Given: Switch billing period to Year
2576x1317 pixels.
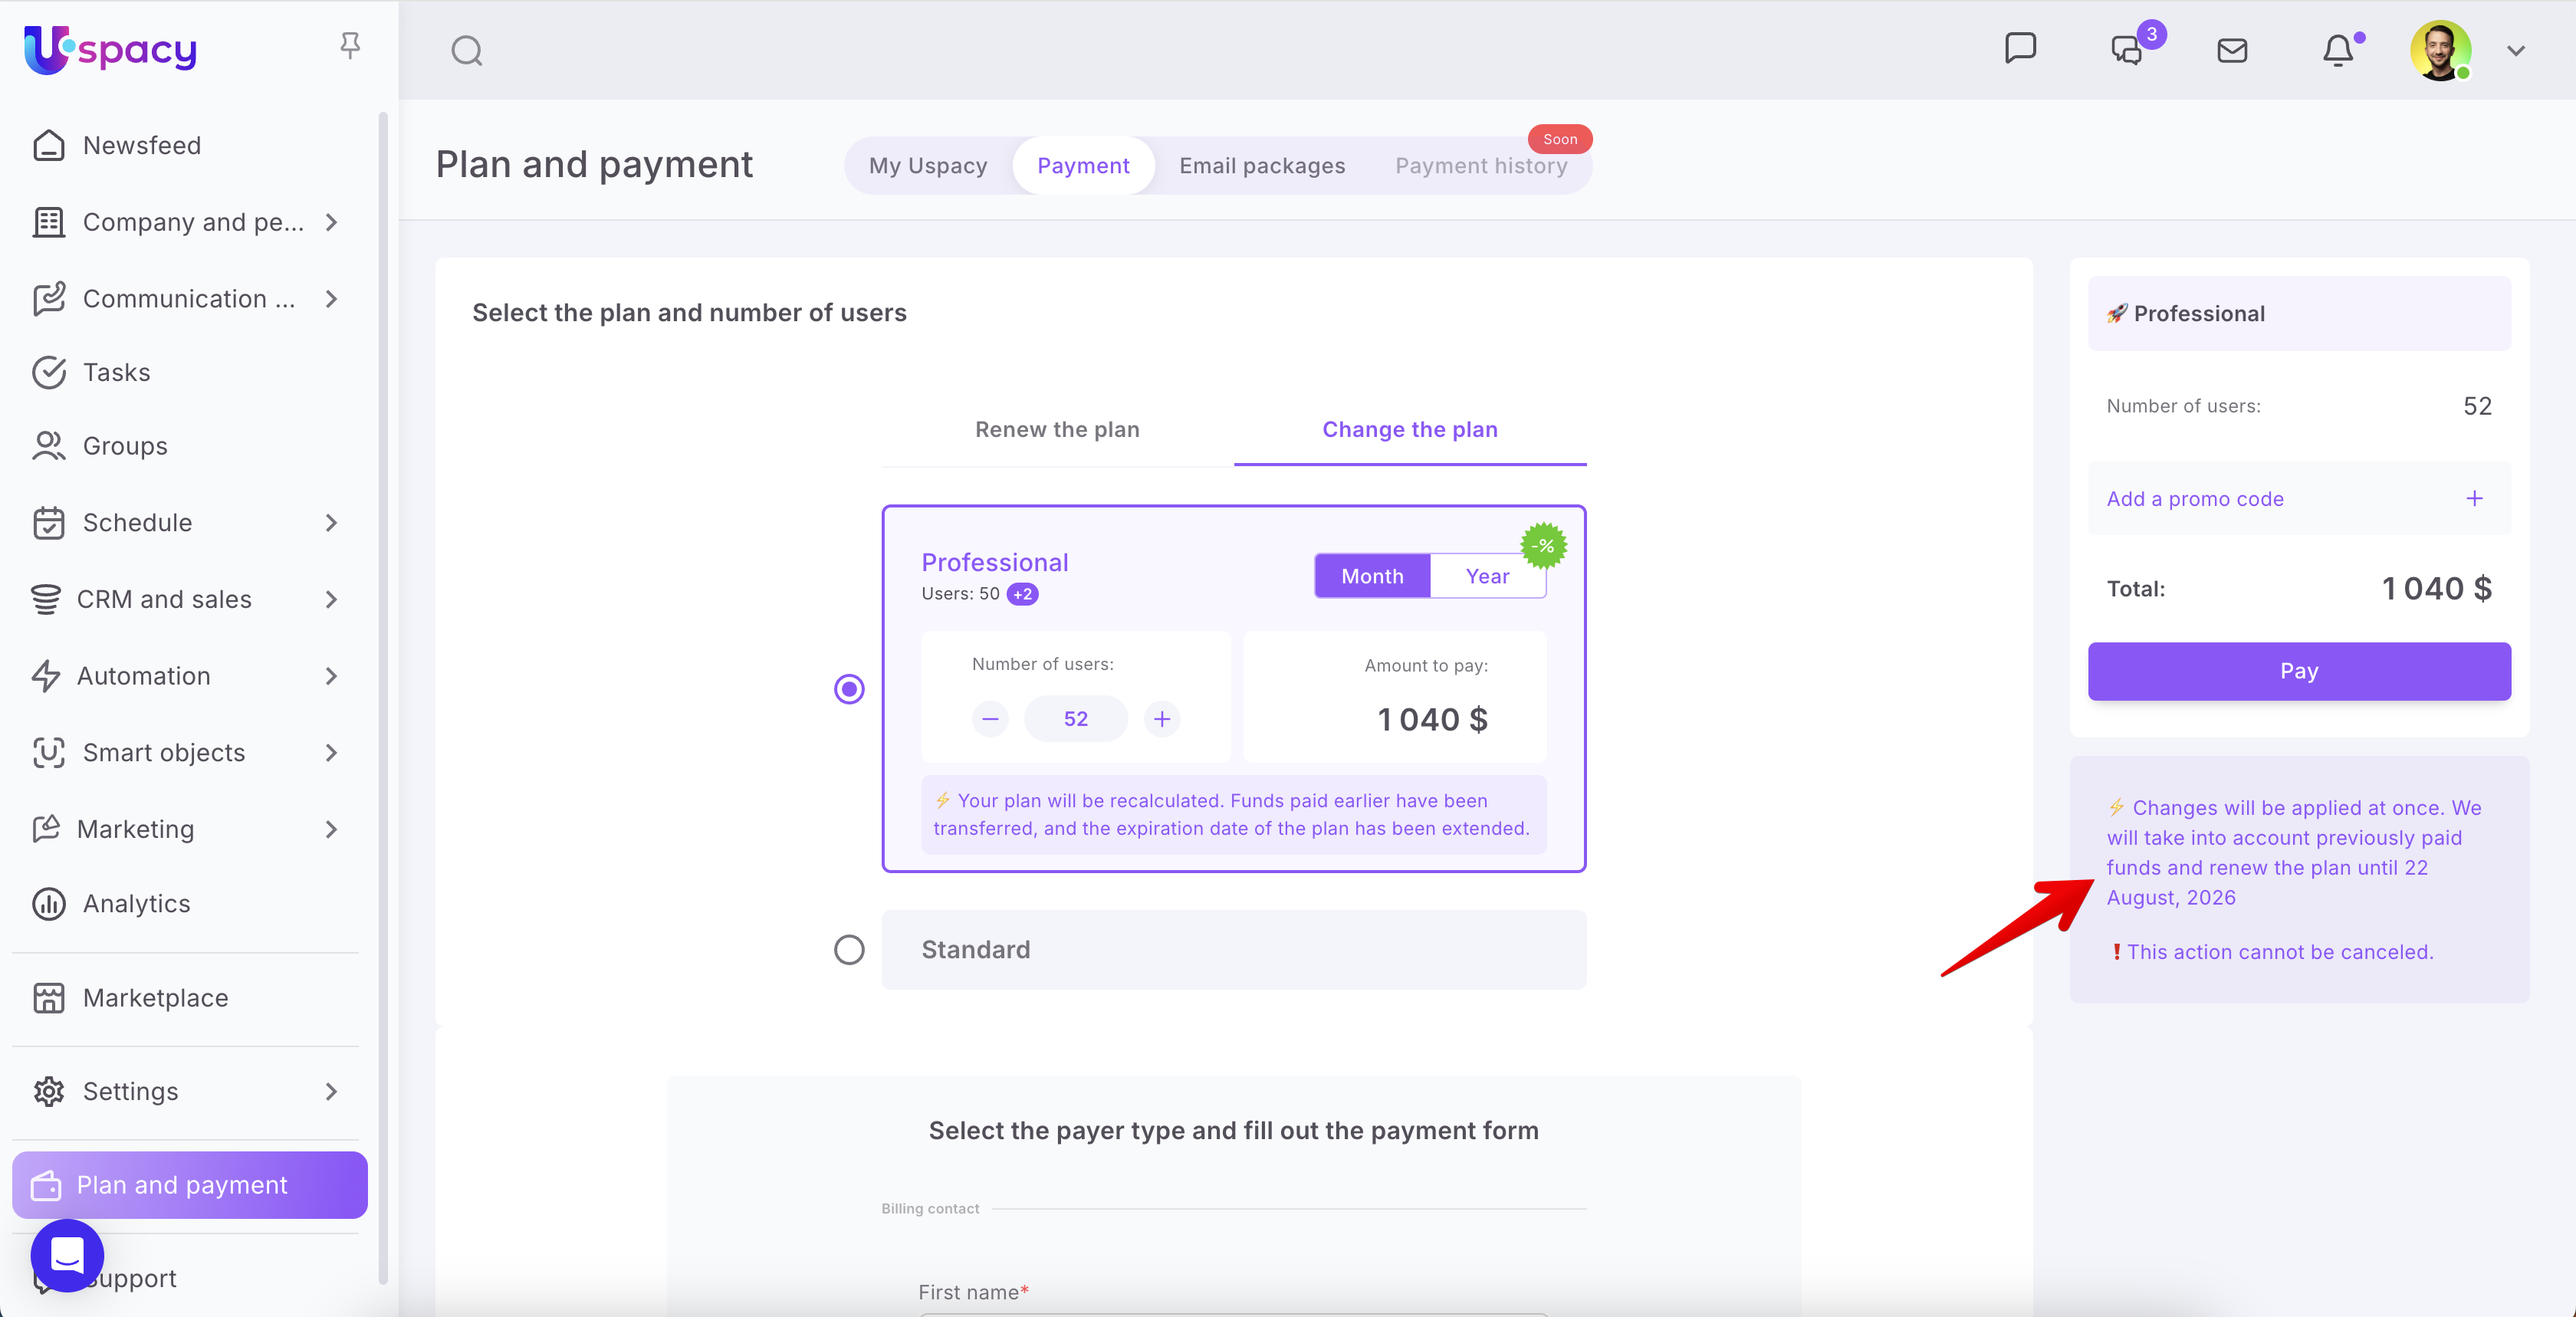Looking at the screenshot, I should [x=1487, y=576].
